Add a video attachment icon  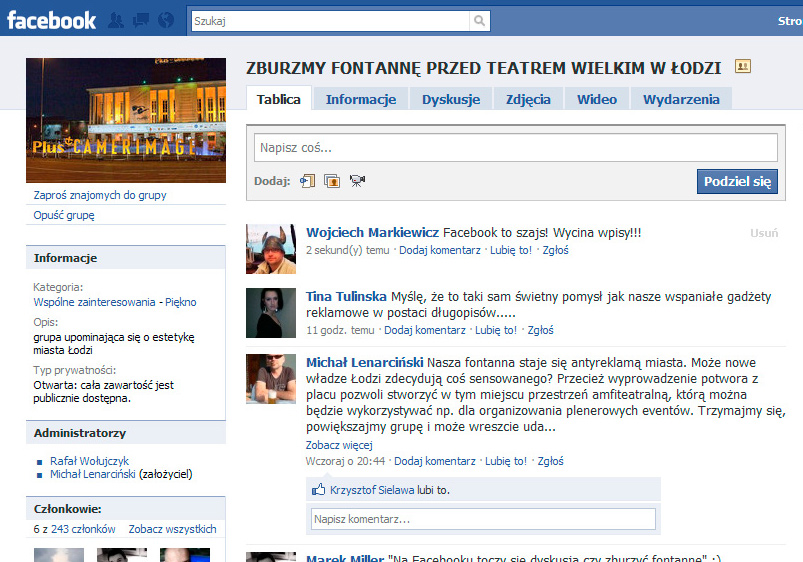[357, 181]
